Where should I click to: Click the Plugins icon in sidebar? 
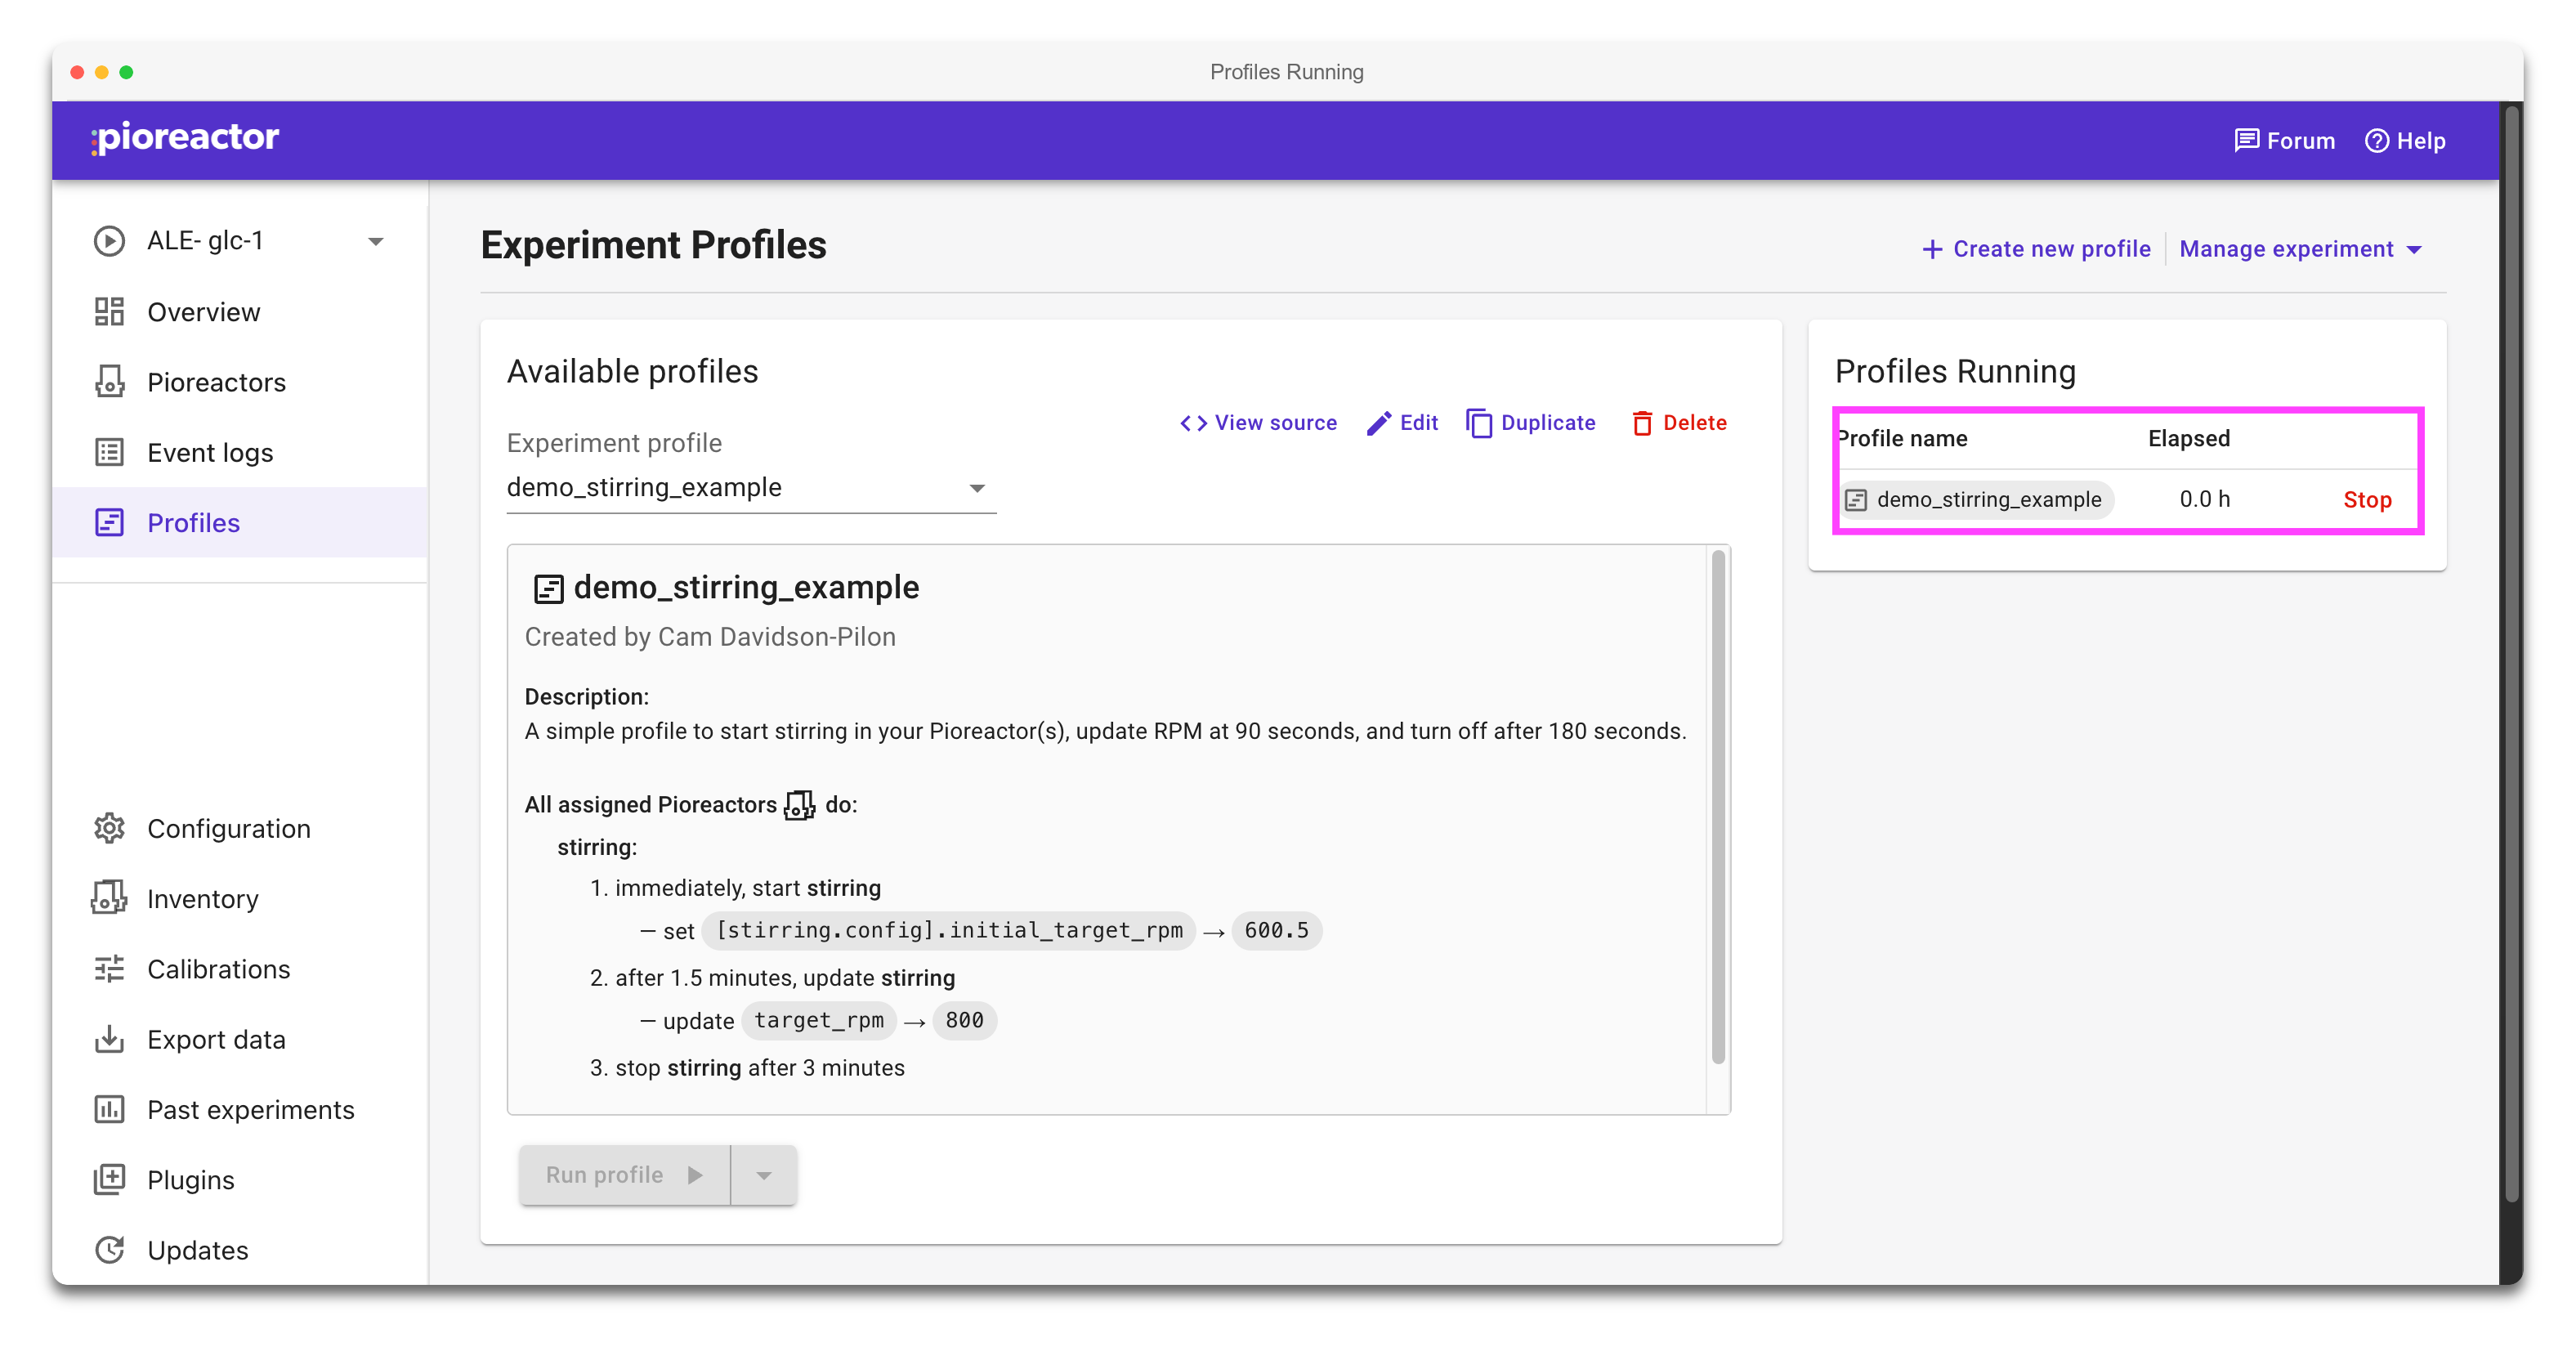[x=109, y=1180]
